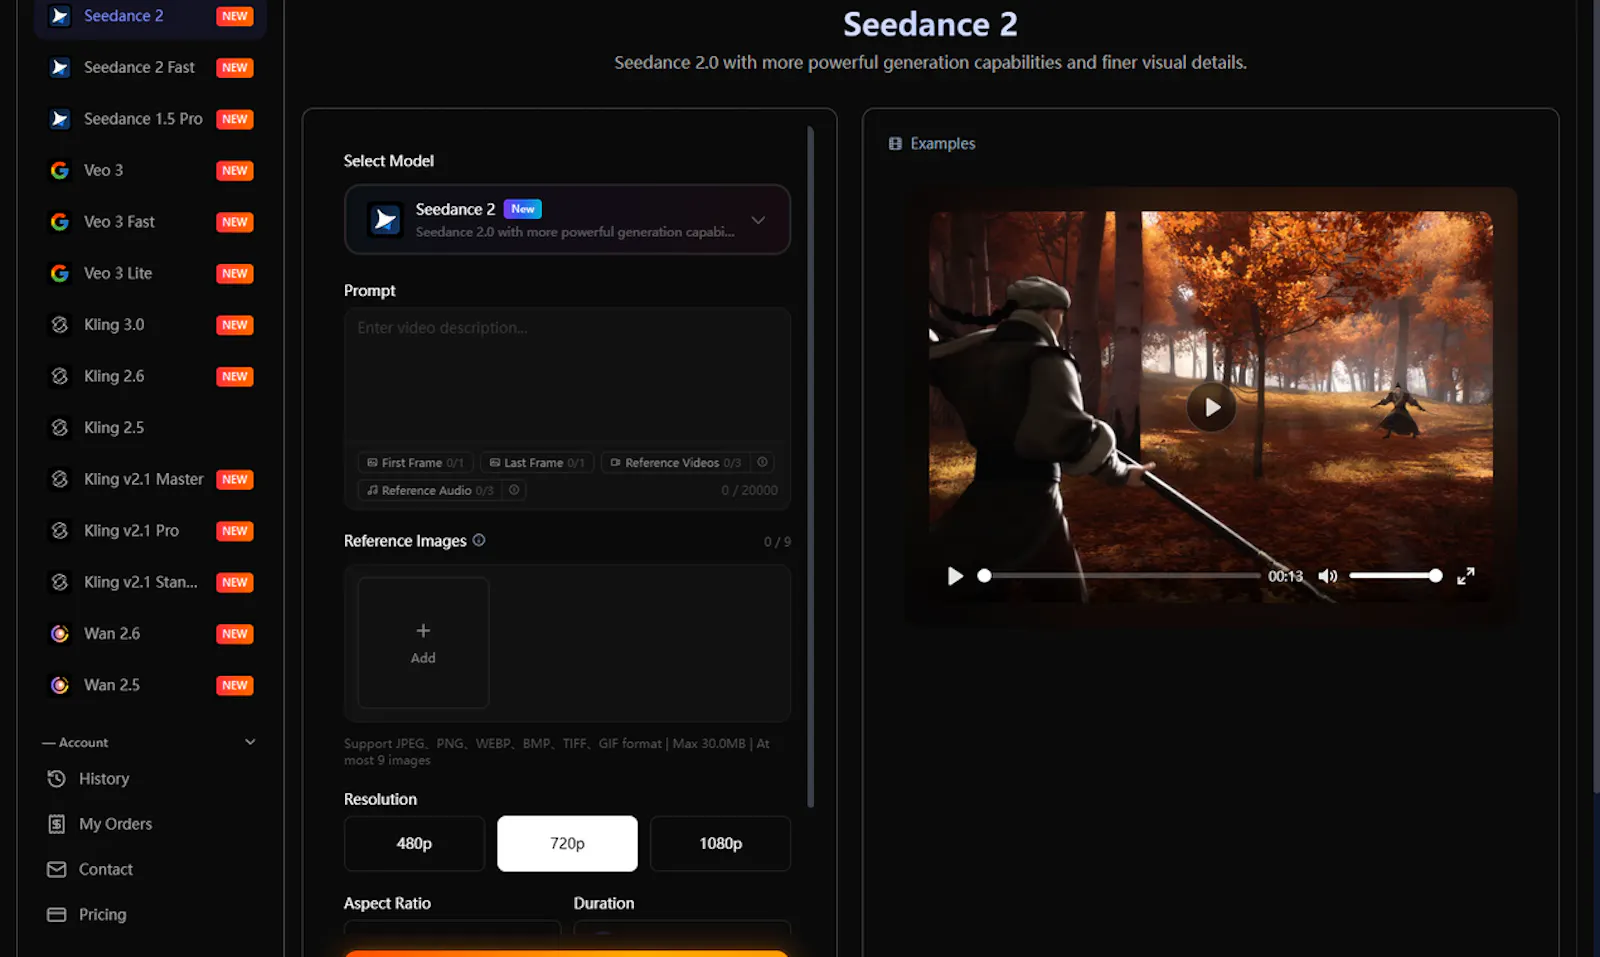Viewport: 1600px width, 957px height.
Task: Click the 0 / 20000 character counter
Action: [x=749, y=490]
